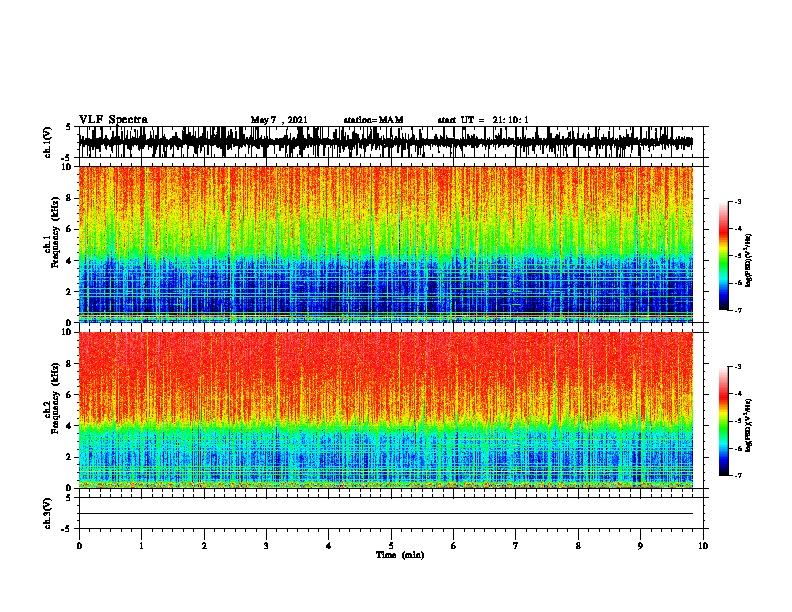Click the "-7" label on ch.1 color bar
Viewport: 792px width, 612px height.
coord(738,310)
